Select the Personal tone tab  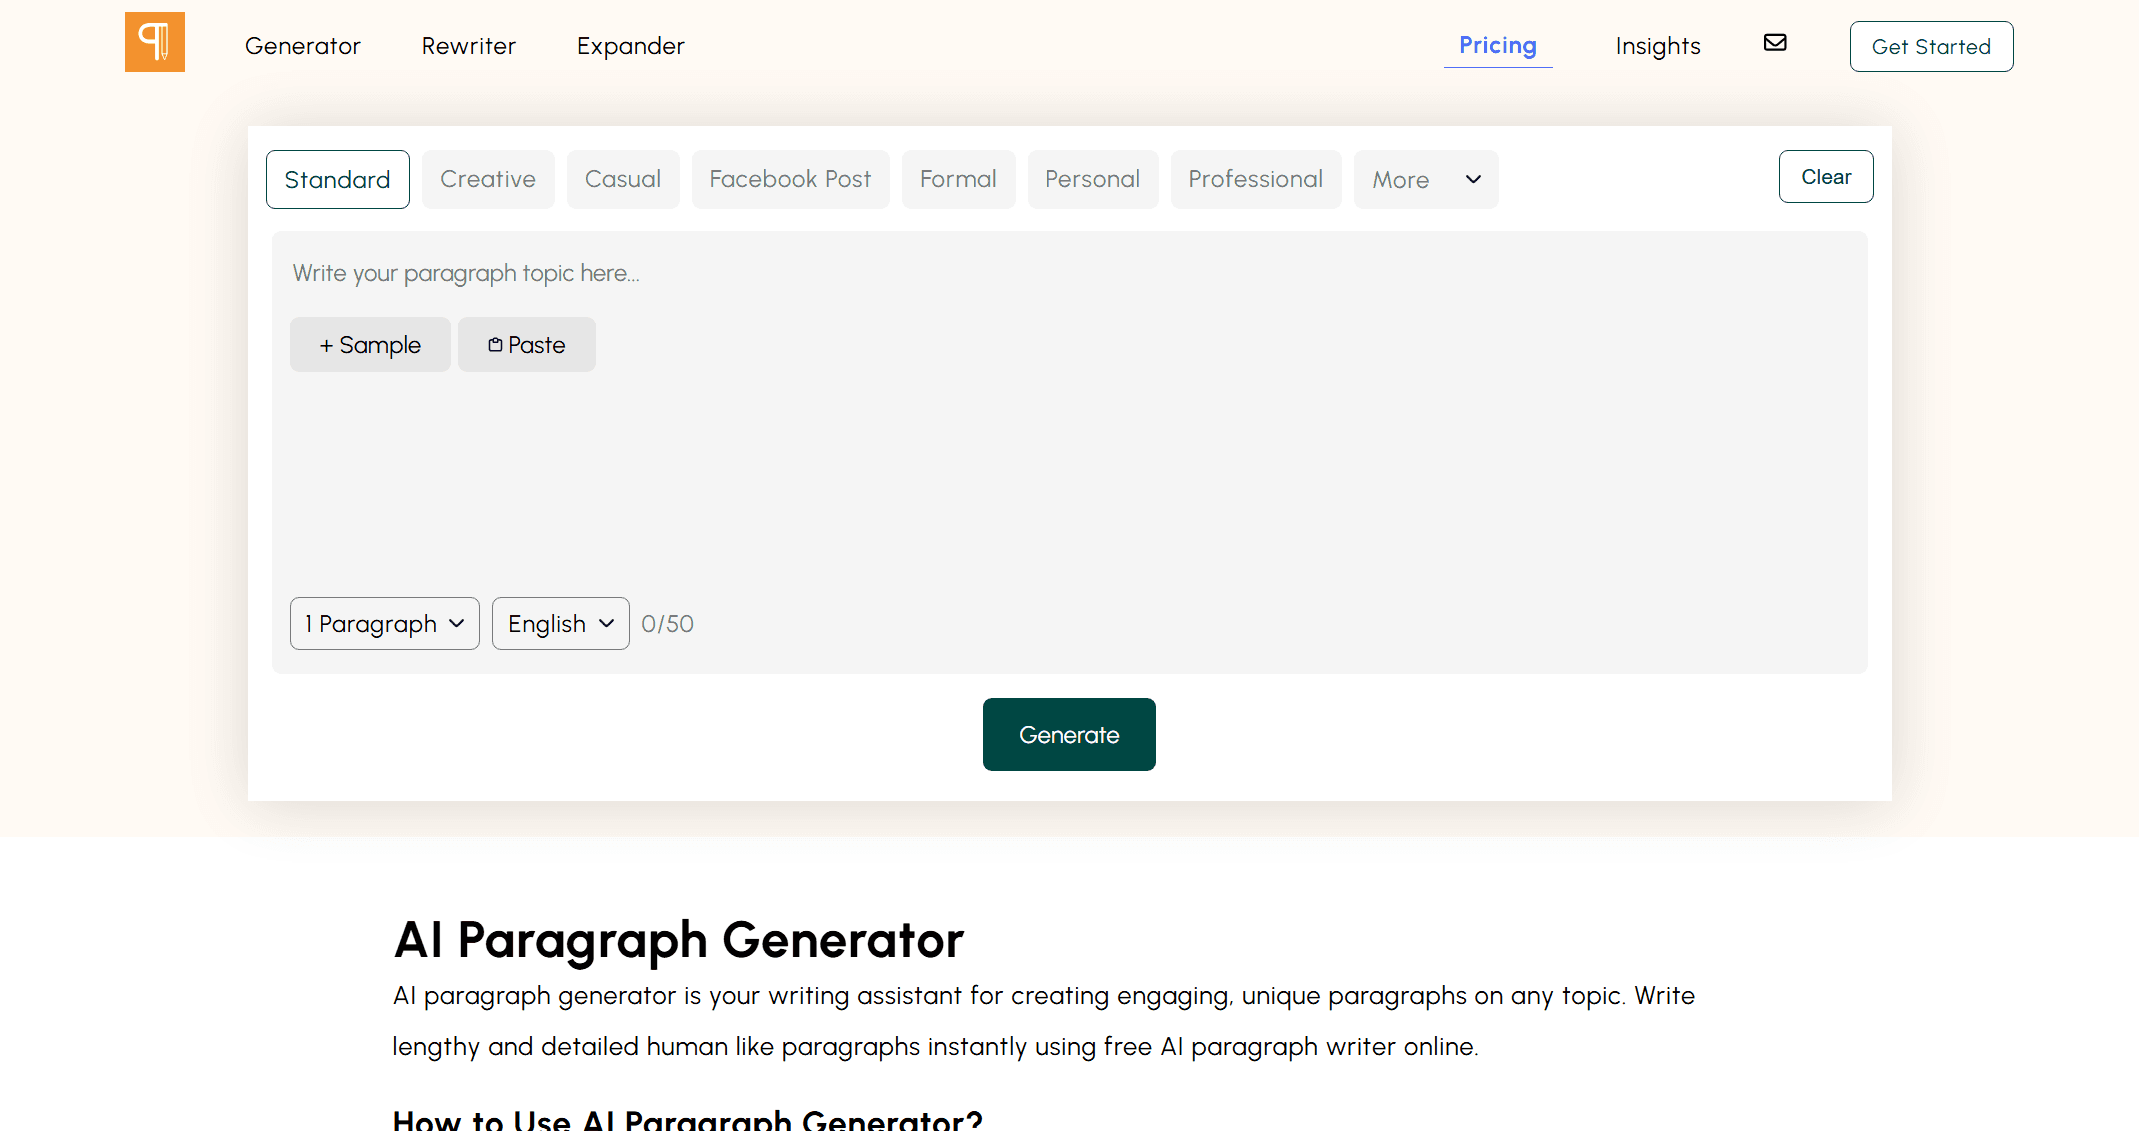pos(1092,180)
